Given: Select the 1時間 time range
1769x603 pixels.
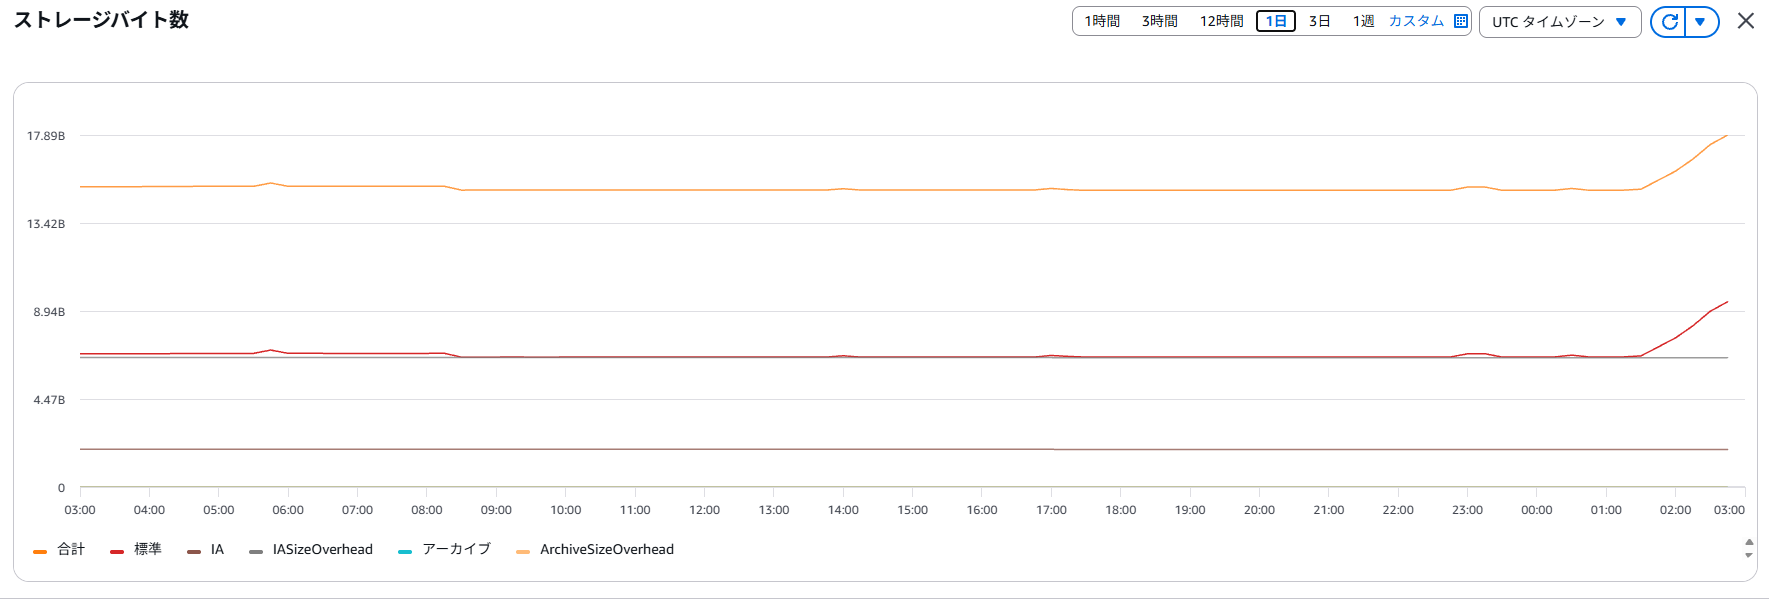Looking at the screenshot, I should (x=1102, y=21).
